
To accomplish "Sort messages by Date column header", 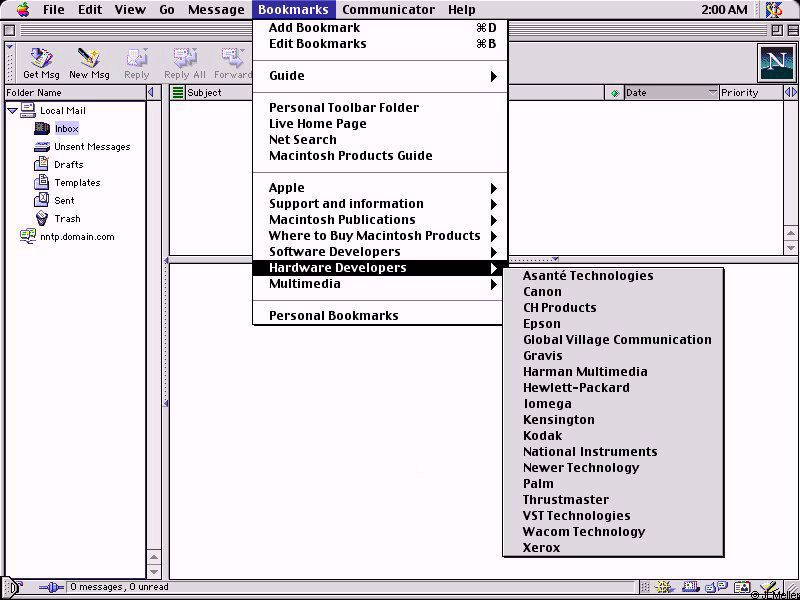I will tap(665, 93).
